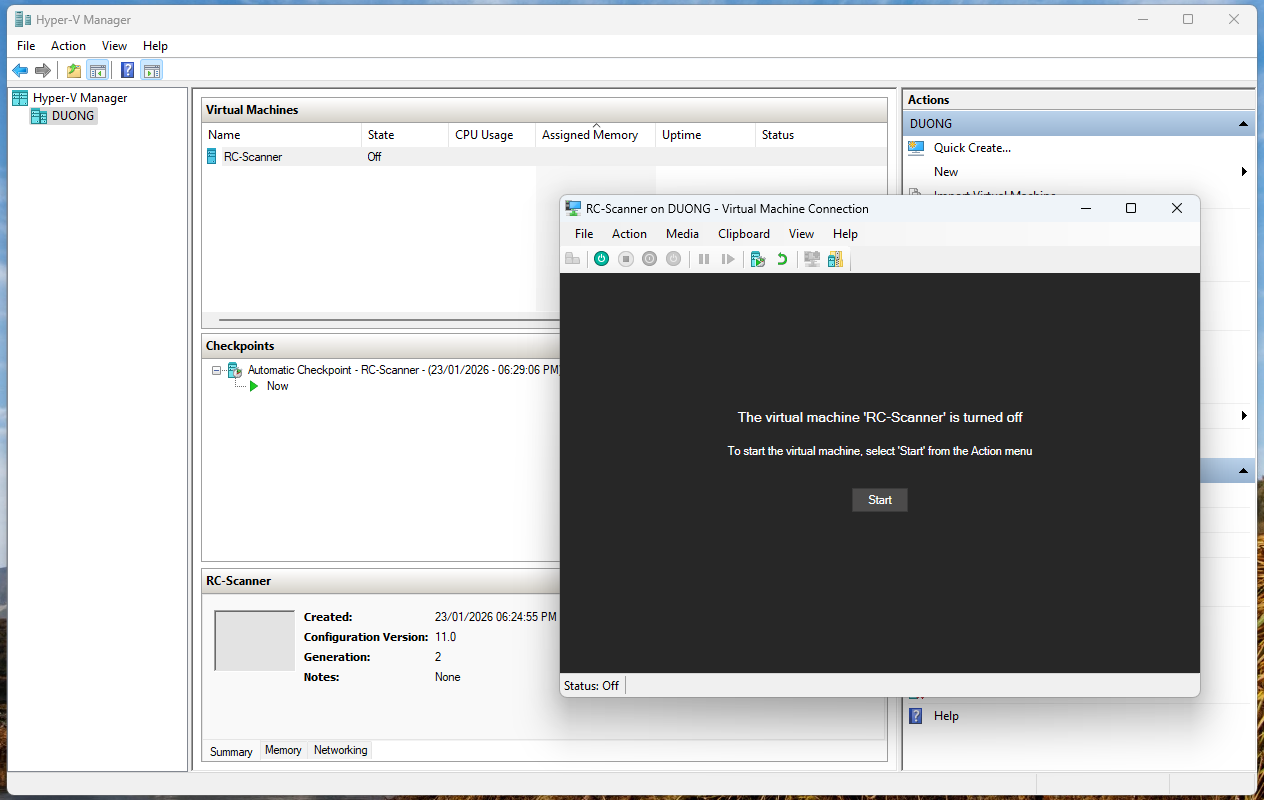Open the View menu in VM Connection window
This screenshot has width=1264, height=800.
point(801,234)
